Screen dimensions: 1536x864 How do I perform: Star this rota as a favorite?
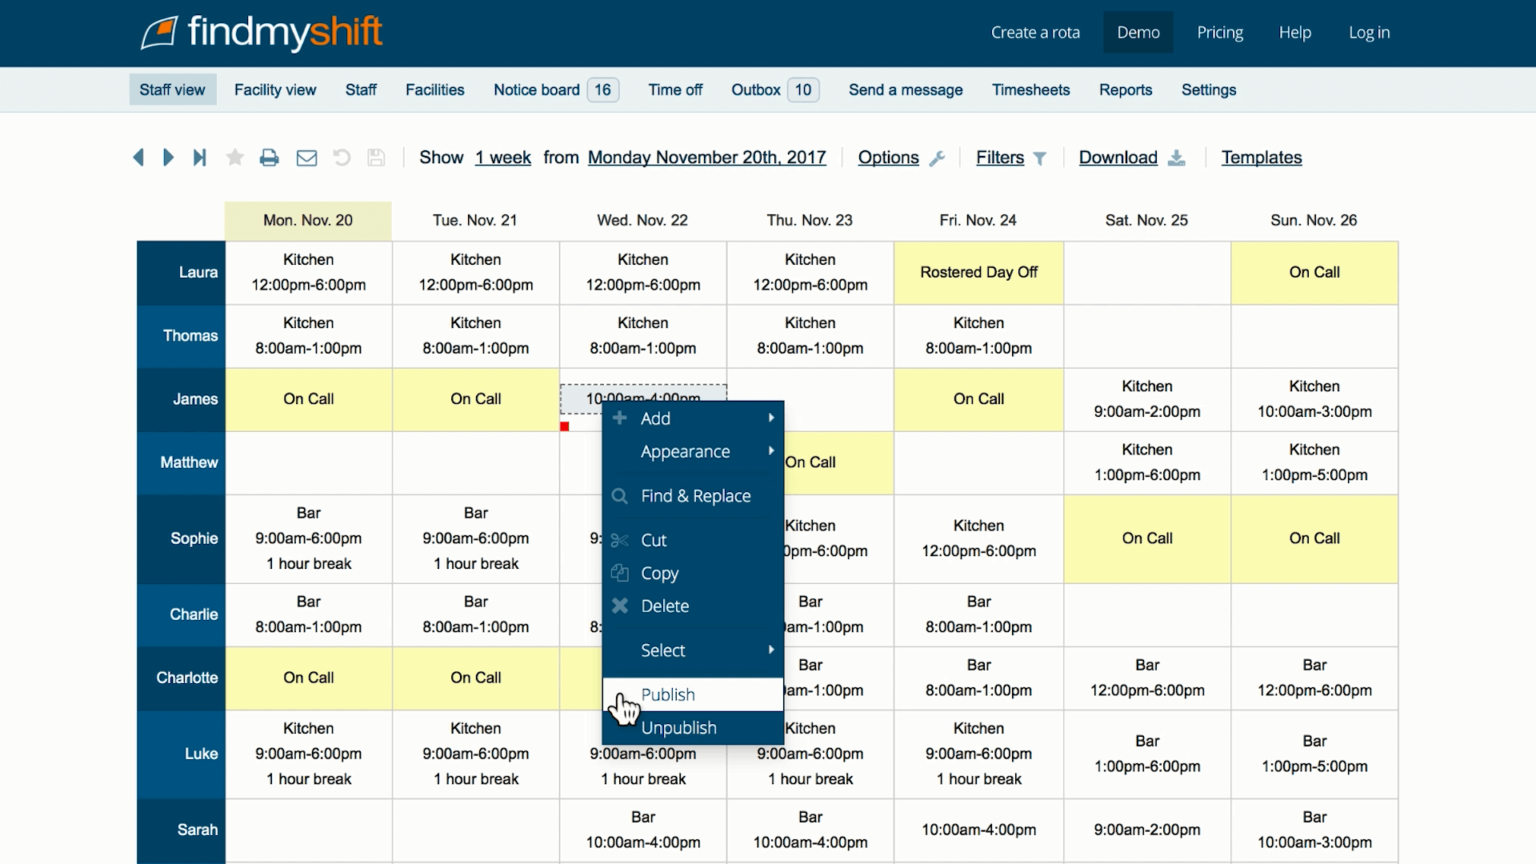(234, 157)
